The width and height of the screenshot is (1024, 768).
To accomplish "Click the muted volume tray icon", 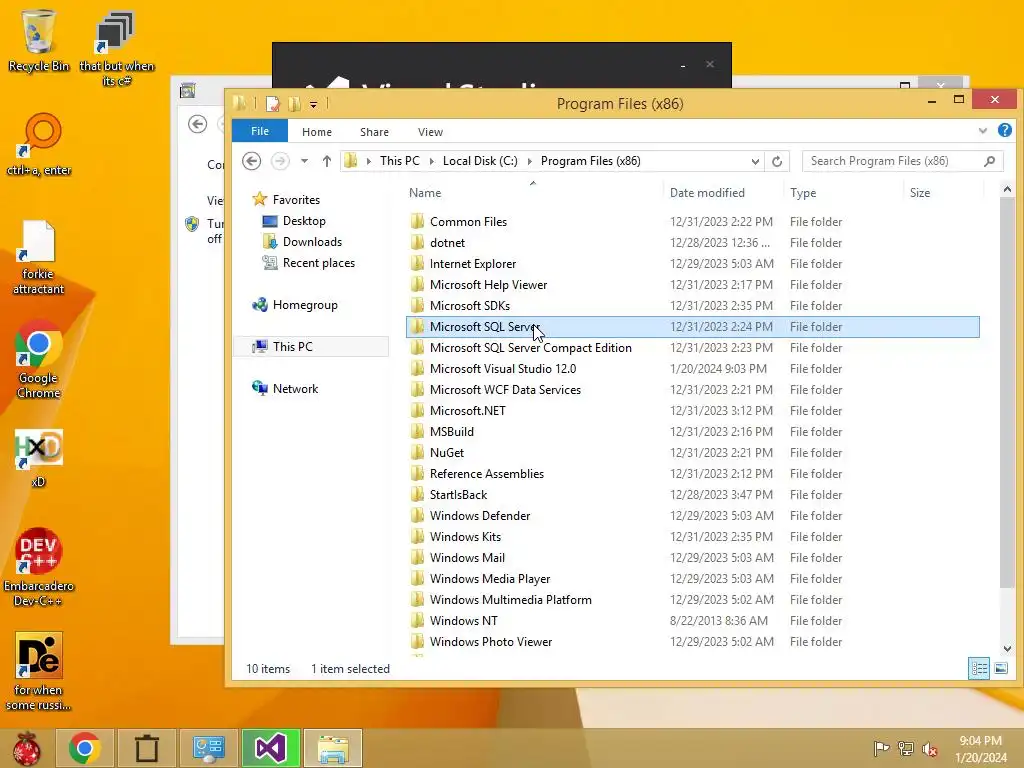I will click(930, 748).
